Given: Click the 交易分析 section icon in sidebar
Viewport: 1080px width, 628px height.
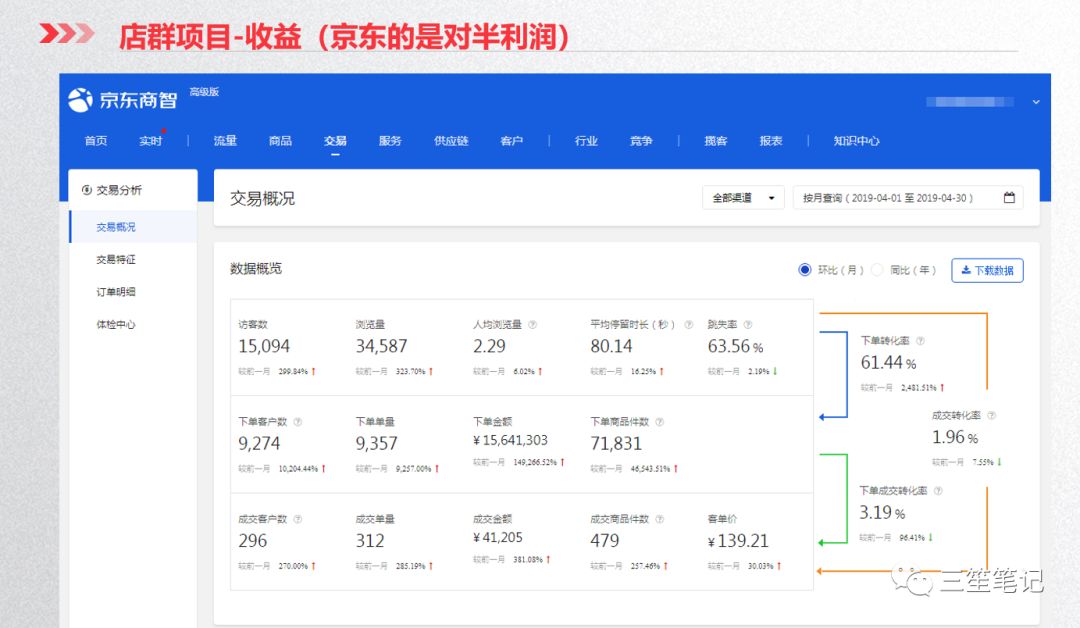Looking at the screenshot, I should coord(87,190).
